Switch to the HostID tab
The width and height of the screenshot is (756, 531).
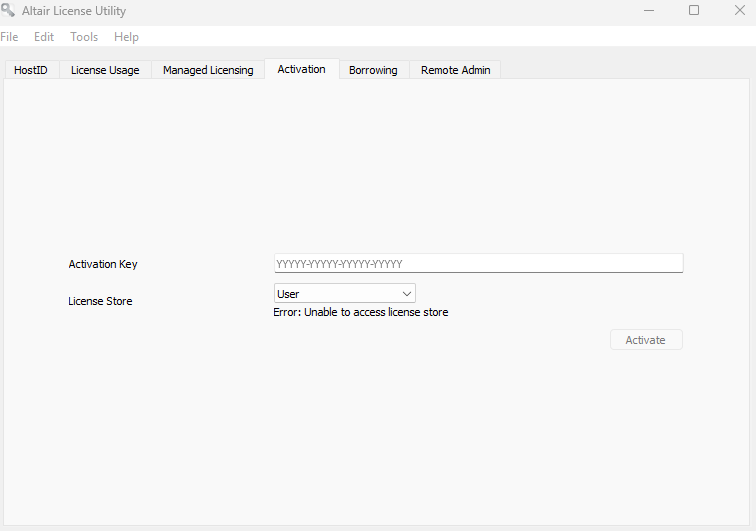pyautogui.click(x=31, y=70)
